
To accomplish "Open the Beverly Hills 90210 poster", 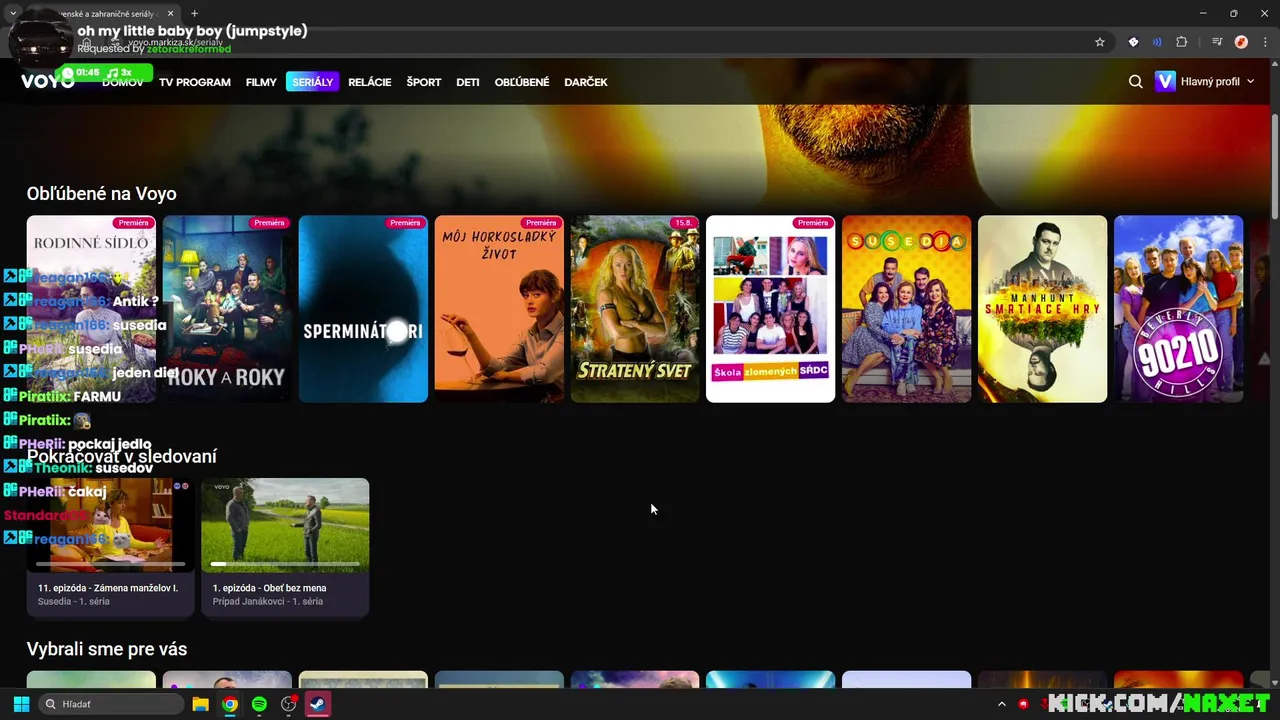I will 1179,309.
